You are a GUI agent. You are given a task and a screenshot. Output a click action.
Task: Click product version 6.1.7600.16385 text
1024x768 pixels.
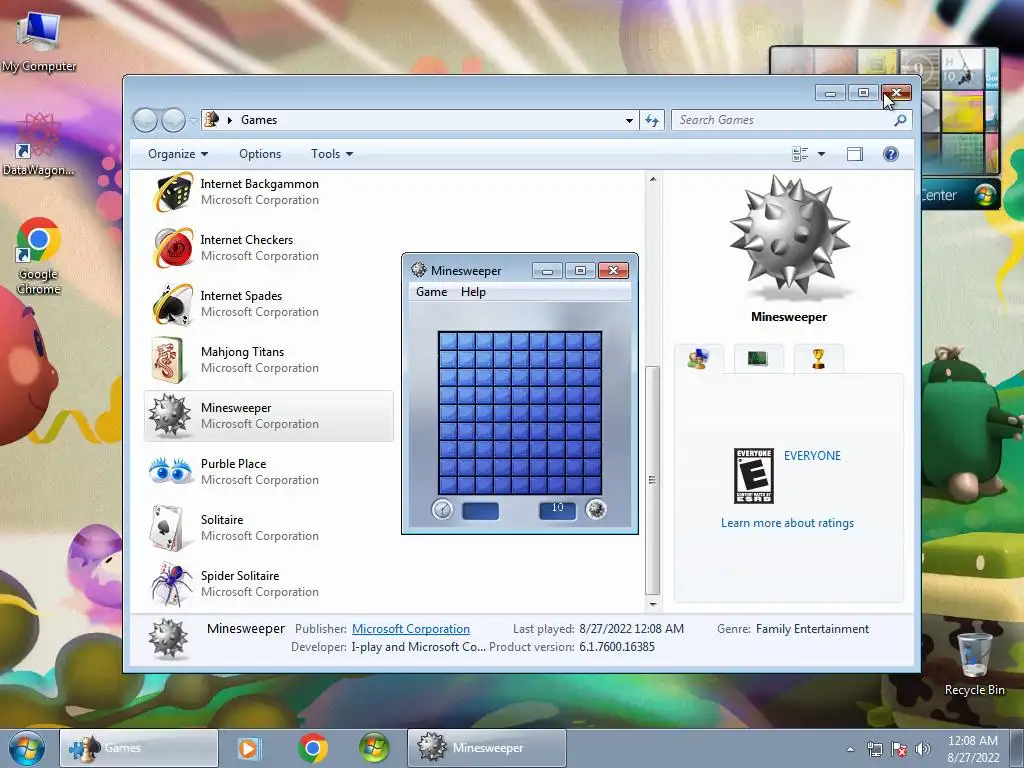pyautogui.click(x=616, y=647)
